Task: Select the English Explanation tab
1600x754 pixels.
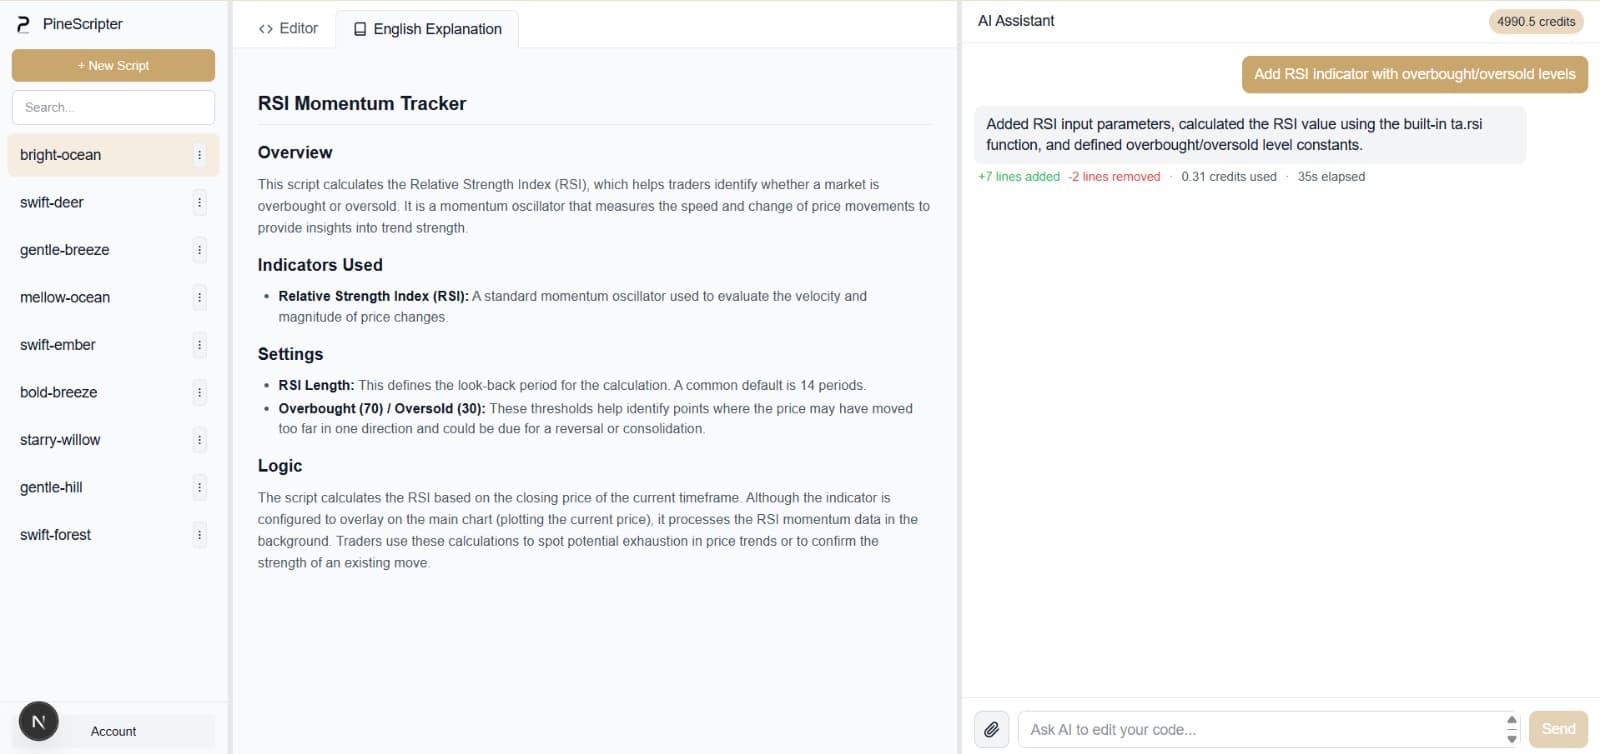Action: [428, 29]
